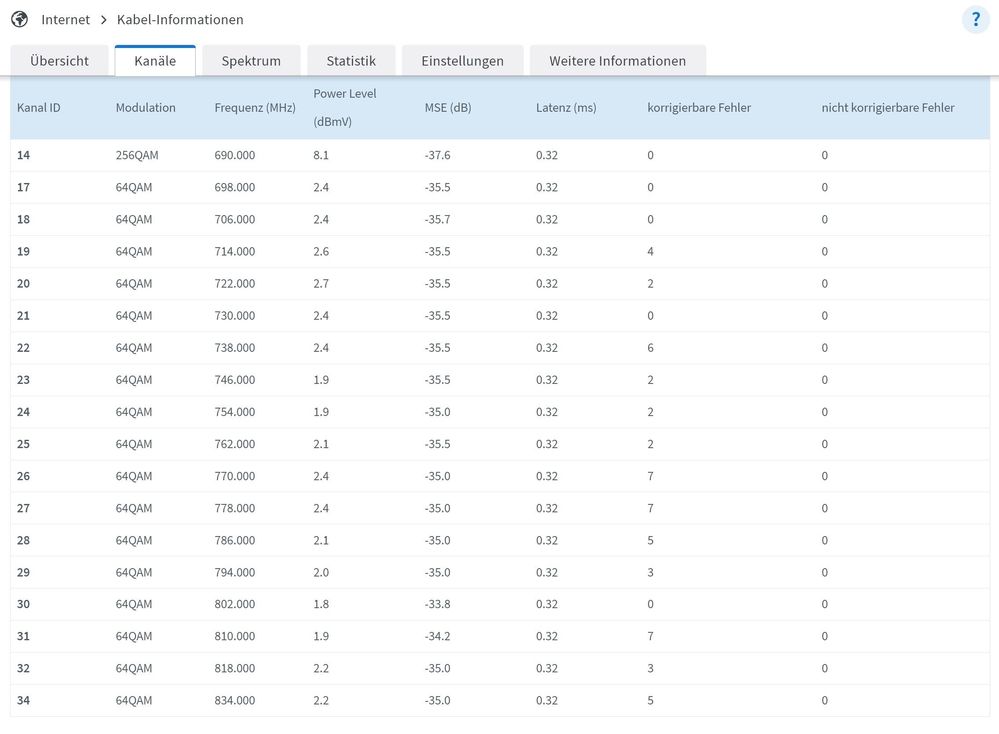The image size is (999, 734).
Task: Switch to the Übersicht tab
Action: pos(59,61)
